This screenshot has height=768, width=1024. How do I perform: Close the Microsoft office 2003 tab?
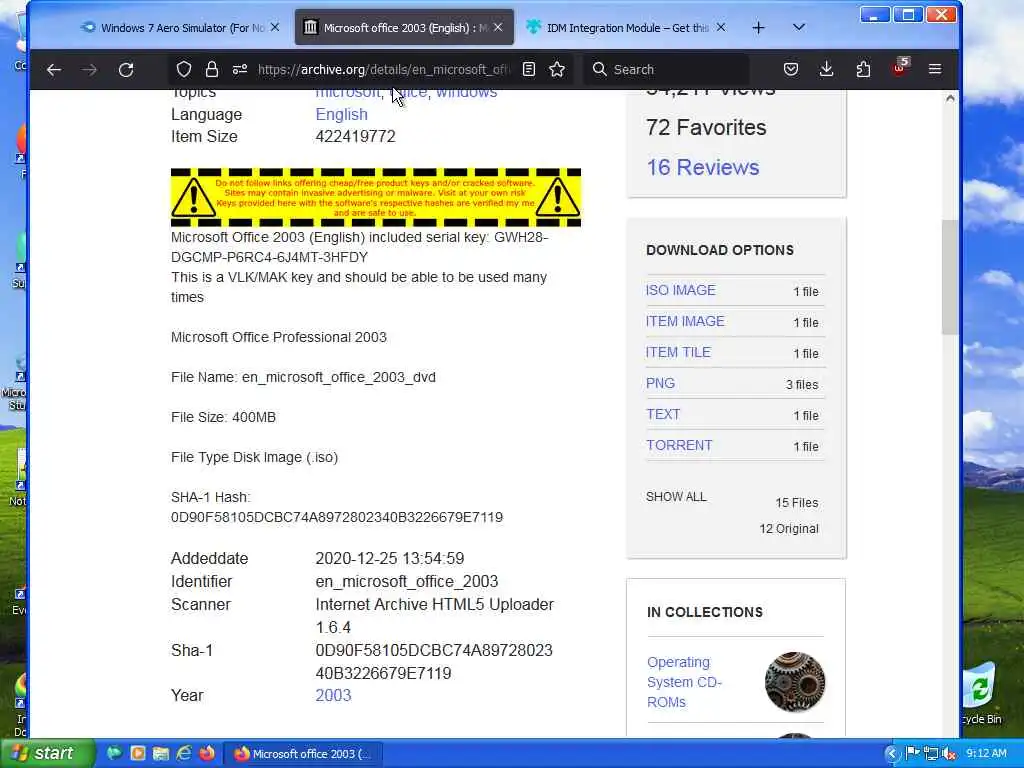click(498, 27)
